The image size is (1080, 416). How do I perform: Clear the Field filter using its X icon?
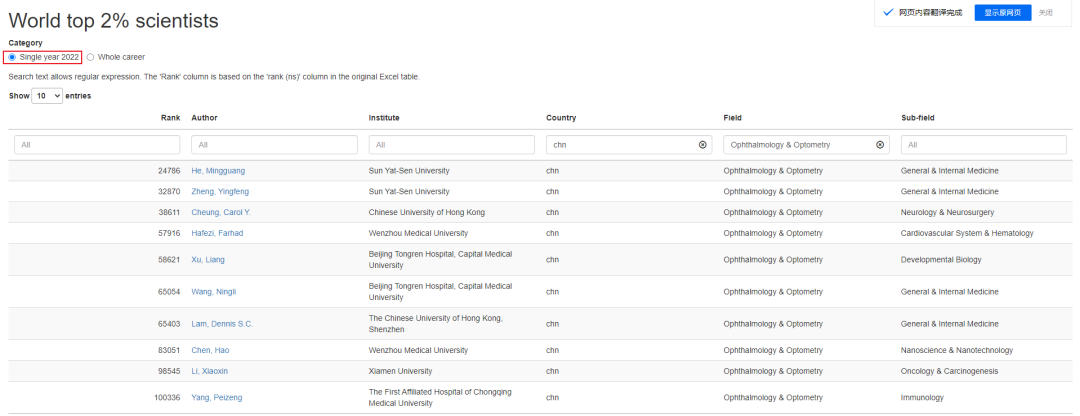[880, 145]
